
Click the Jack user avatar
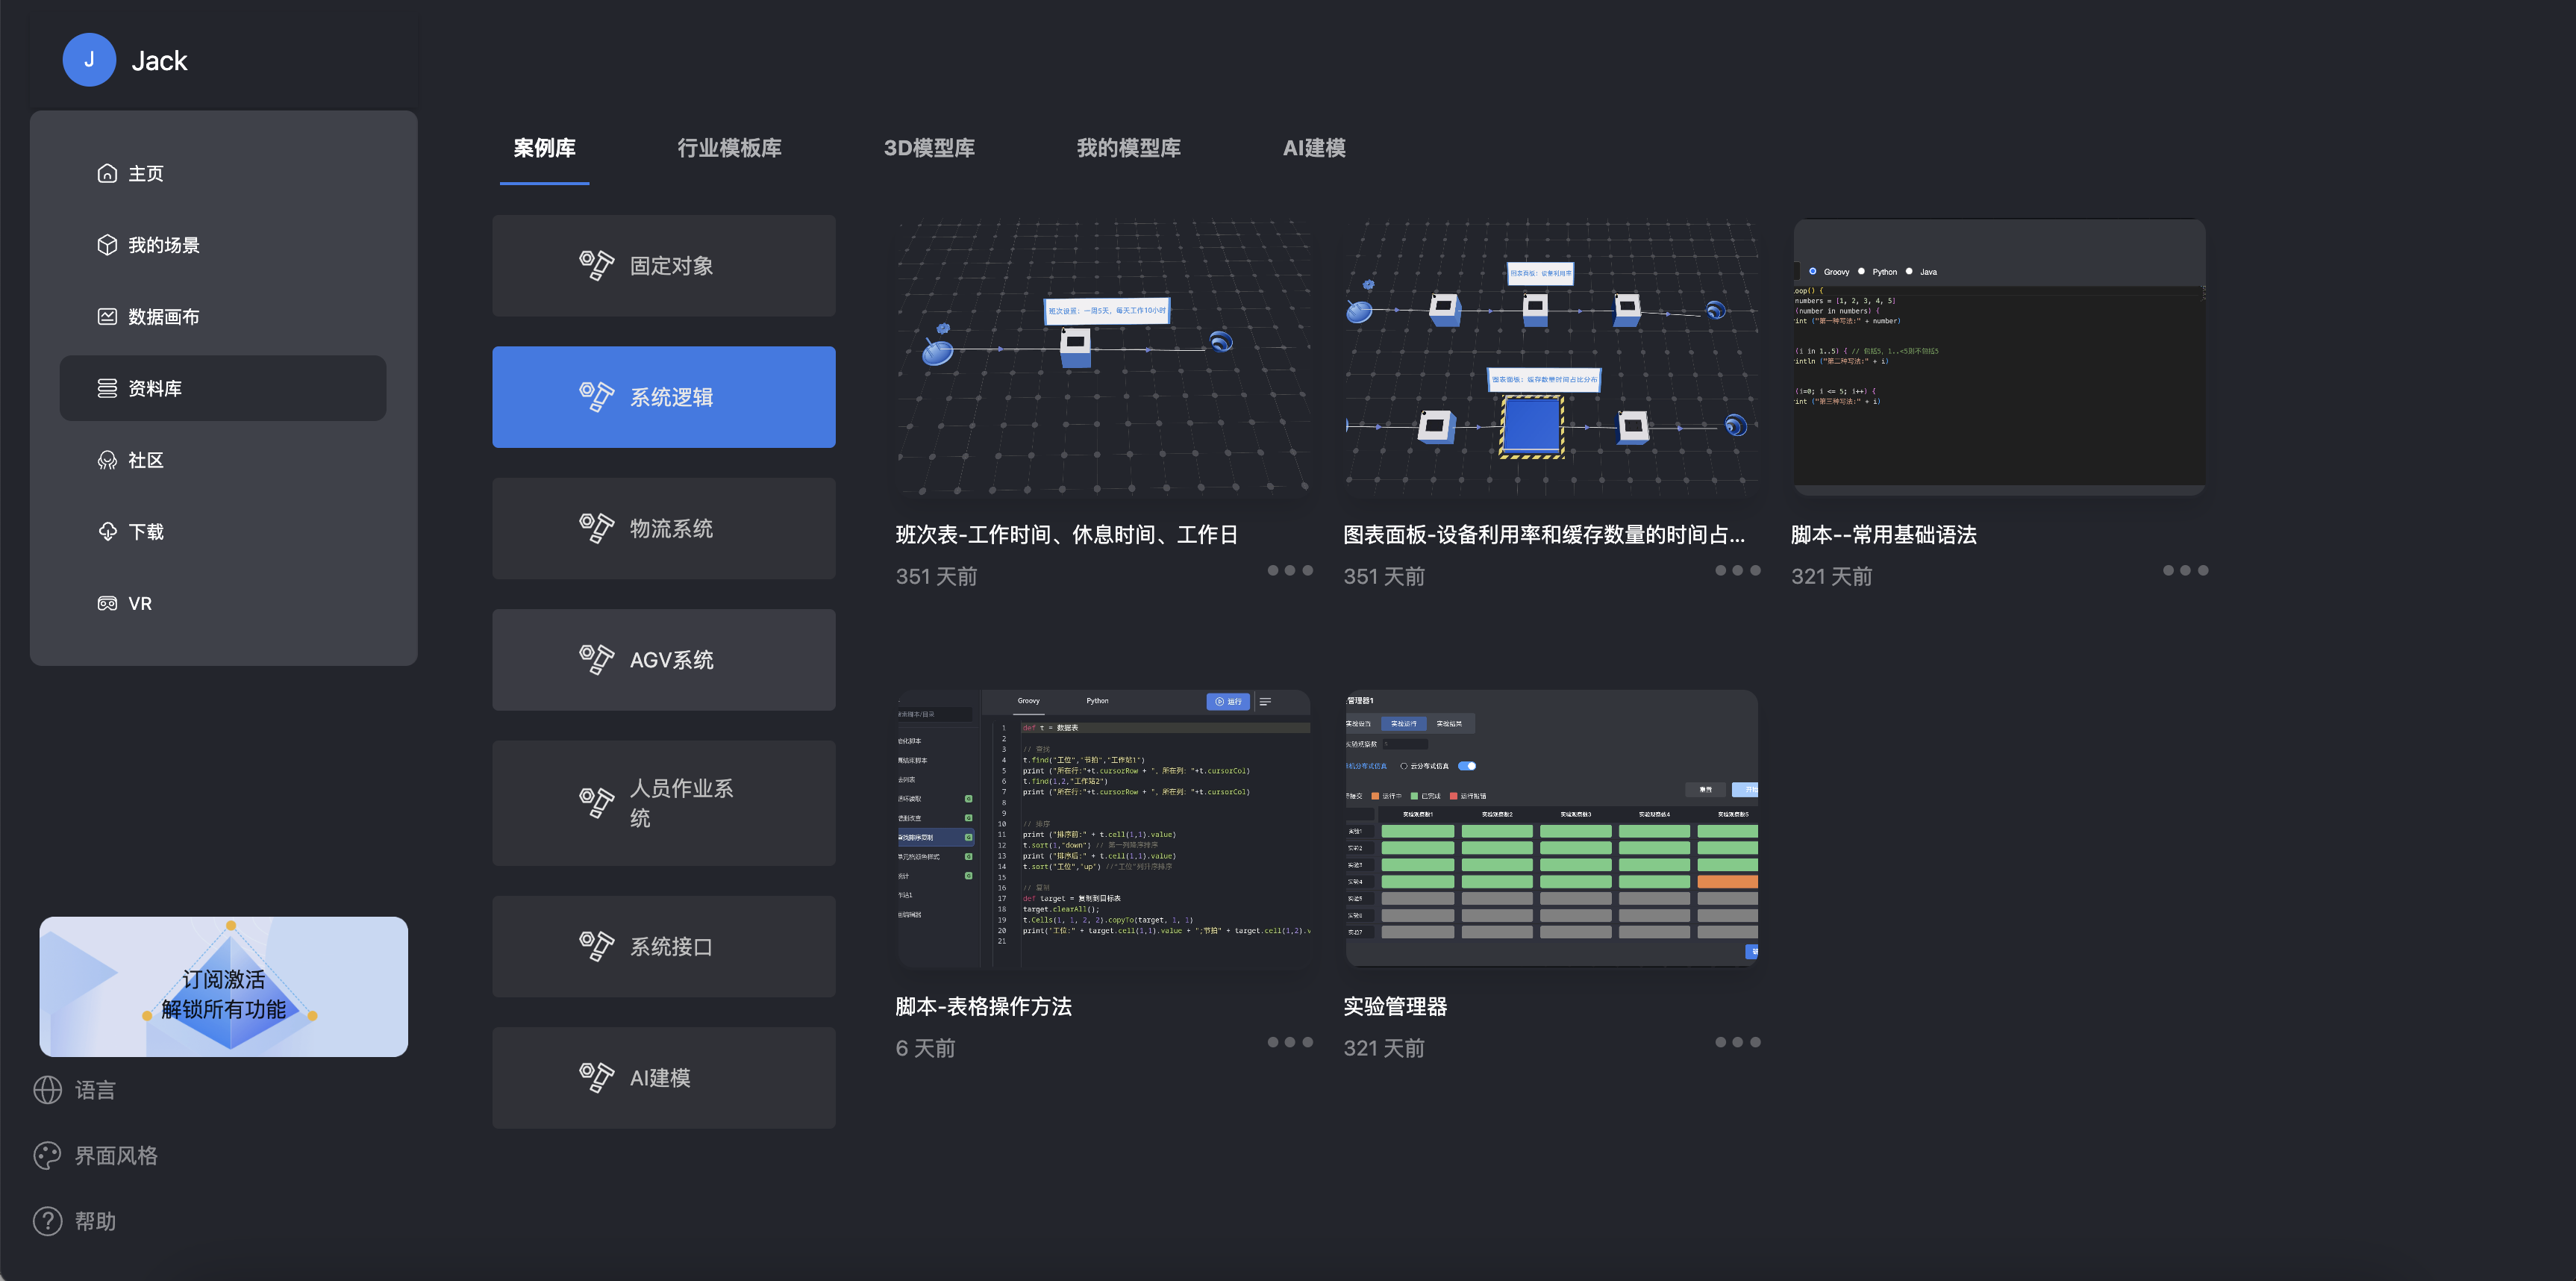pyautogui.click(x=89, y=60)
